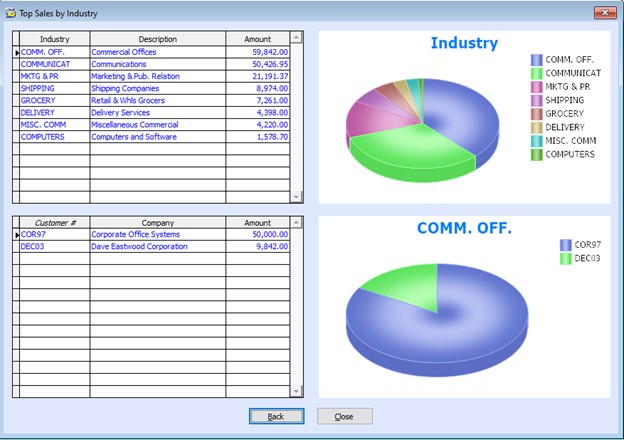Click the COMMUNICAT green legend swatch
Image resolution: width=624 pixels, height=440 pixels.
tap(537, 73)
